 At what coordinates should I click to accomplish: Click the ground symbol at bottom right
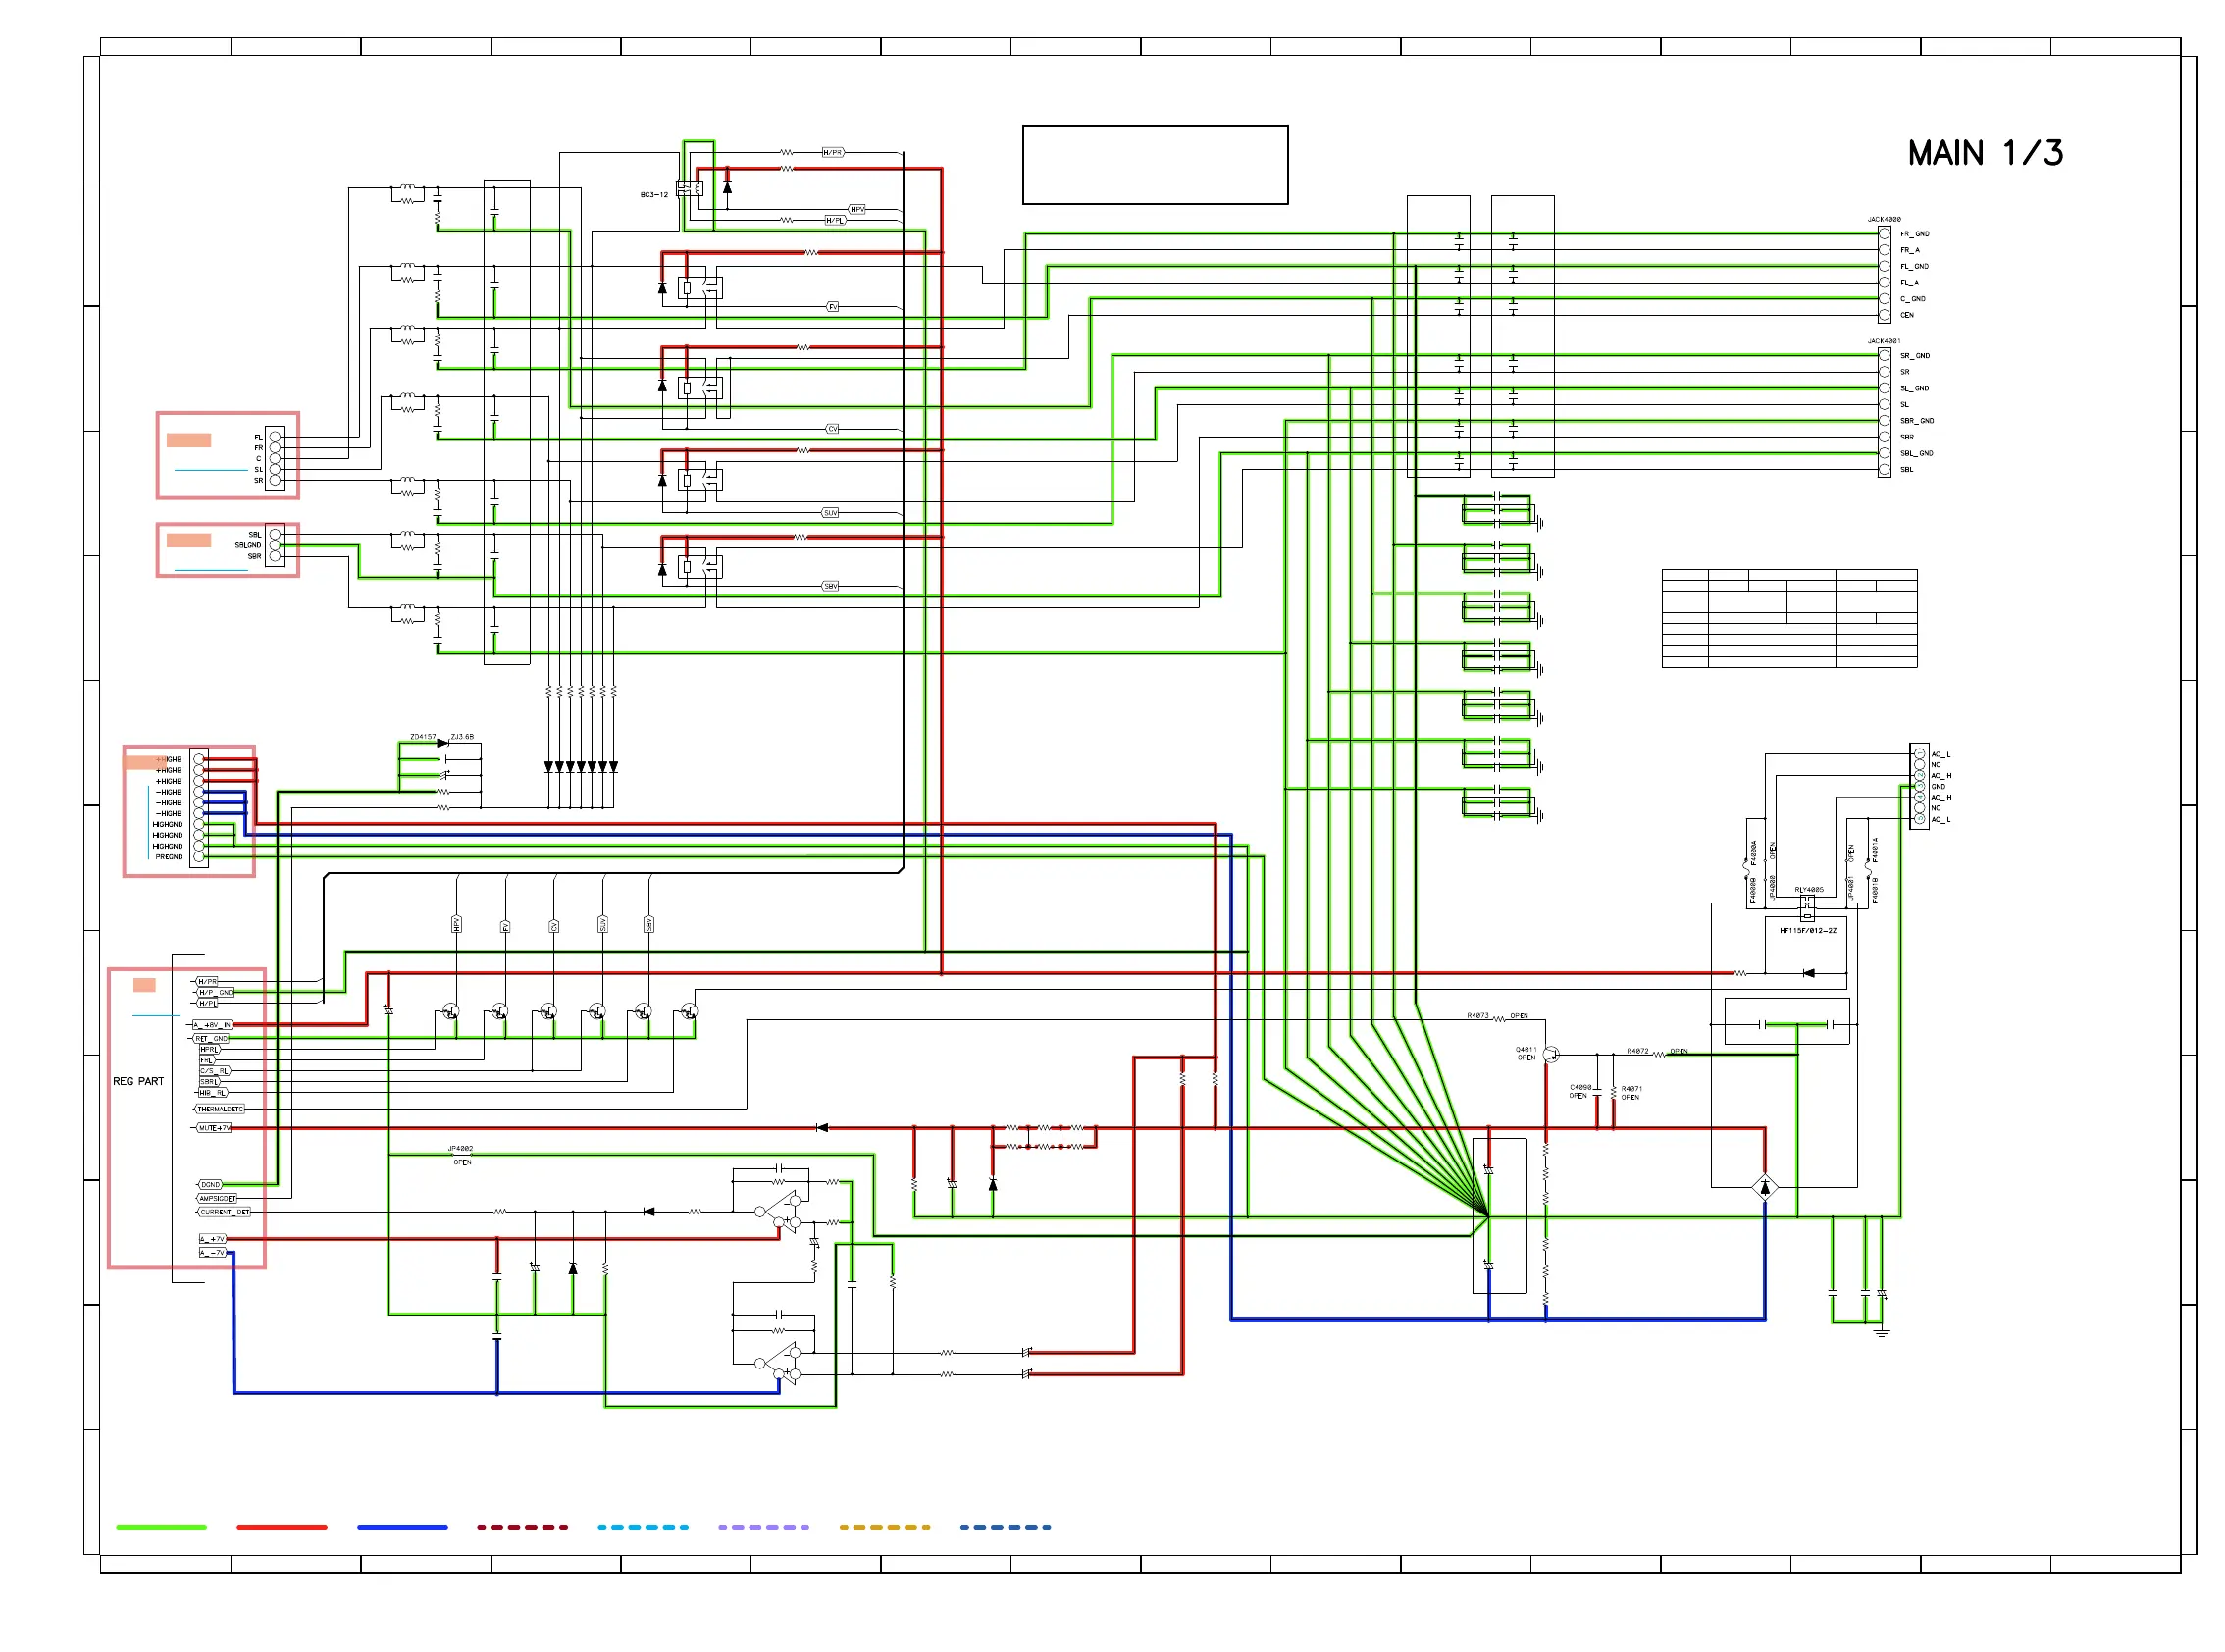1881,1332
